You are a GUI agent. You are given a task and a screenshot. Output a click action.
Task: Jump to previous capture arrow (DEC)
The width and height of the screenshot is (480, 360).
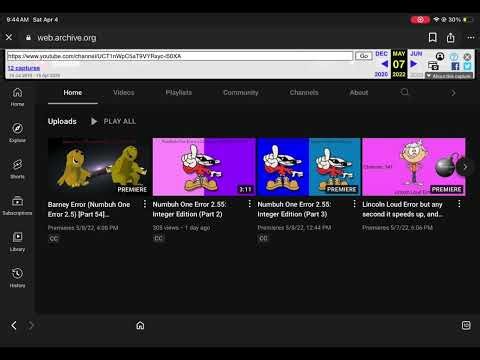point(384,64)
